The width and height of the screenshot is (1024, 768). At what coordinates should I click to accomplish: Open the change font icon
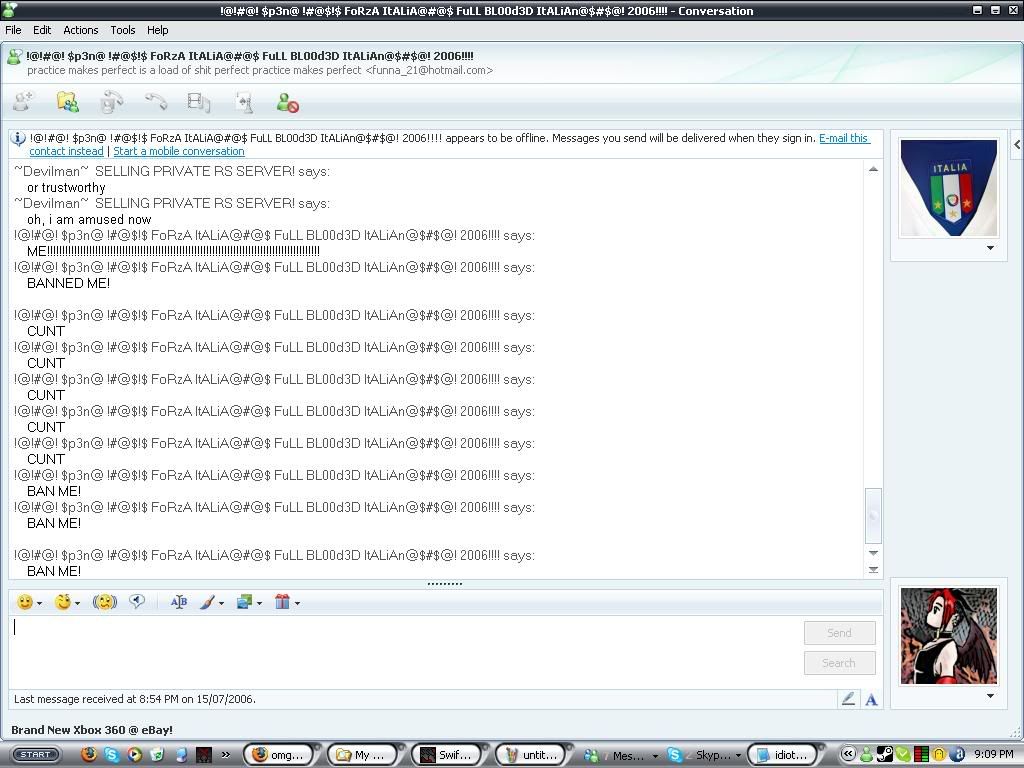[179, 602]
